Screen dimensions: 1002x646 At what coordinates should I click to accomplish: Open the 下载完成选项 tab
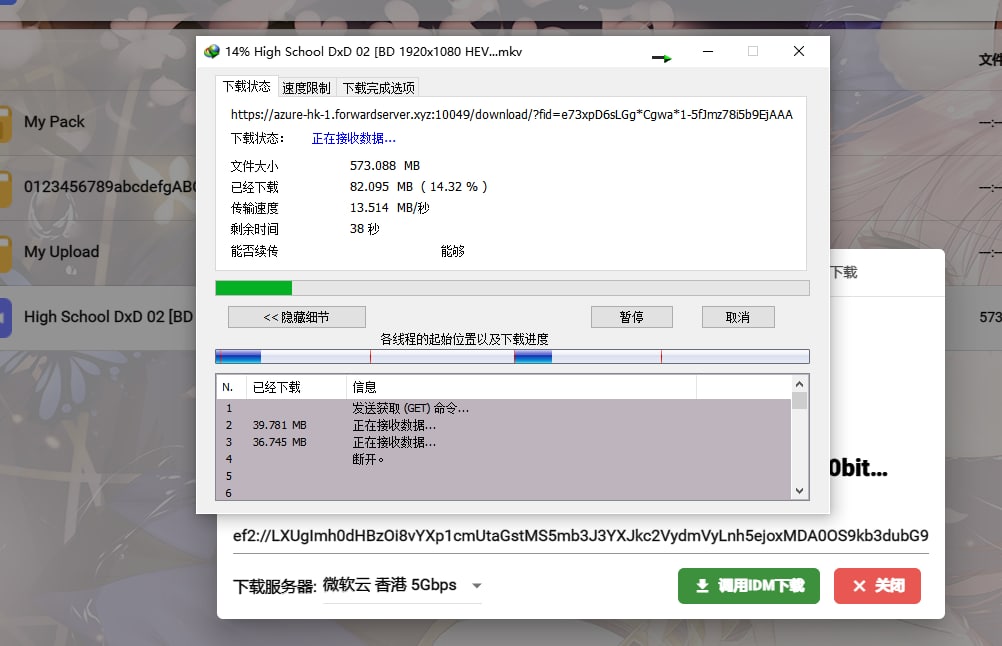(x=378, y=88)
